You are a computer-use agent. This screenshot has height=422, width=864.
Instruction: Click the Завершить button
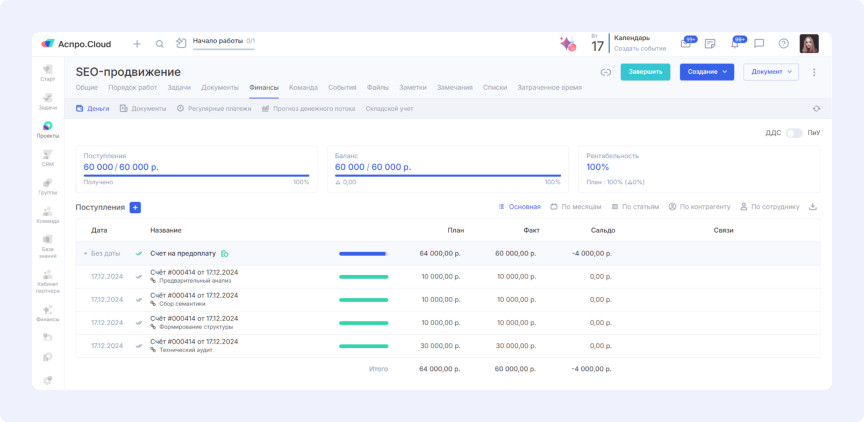645,72
